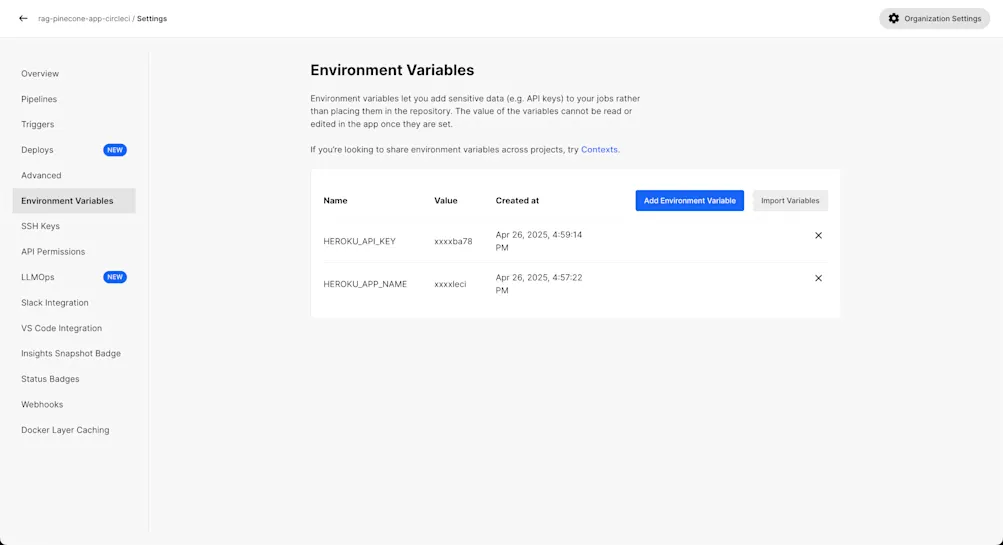The image size is (1003, 545).
Task: Open rag-pinecone-app-circleci breadcrumb link
Action: 84,19
